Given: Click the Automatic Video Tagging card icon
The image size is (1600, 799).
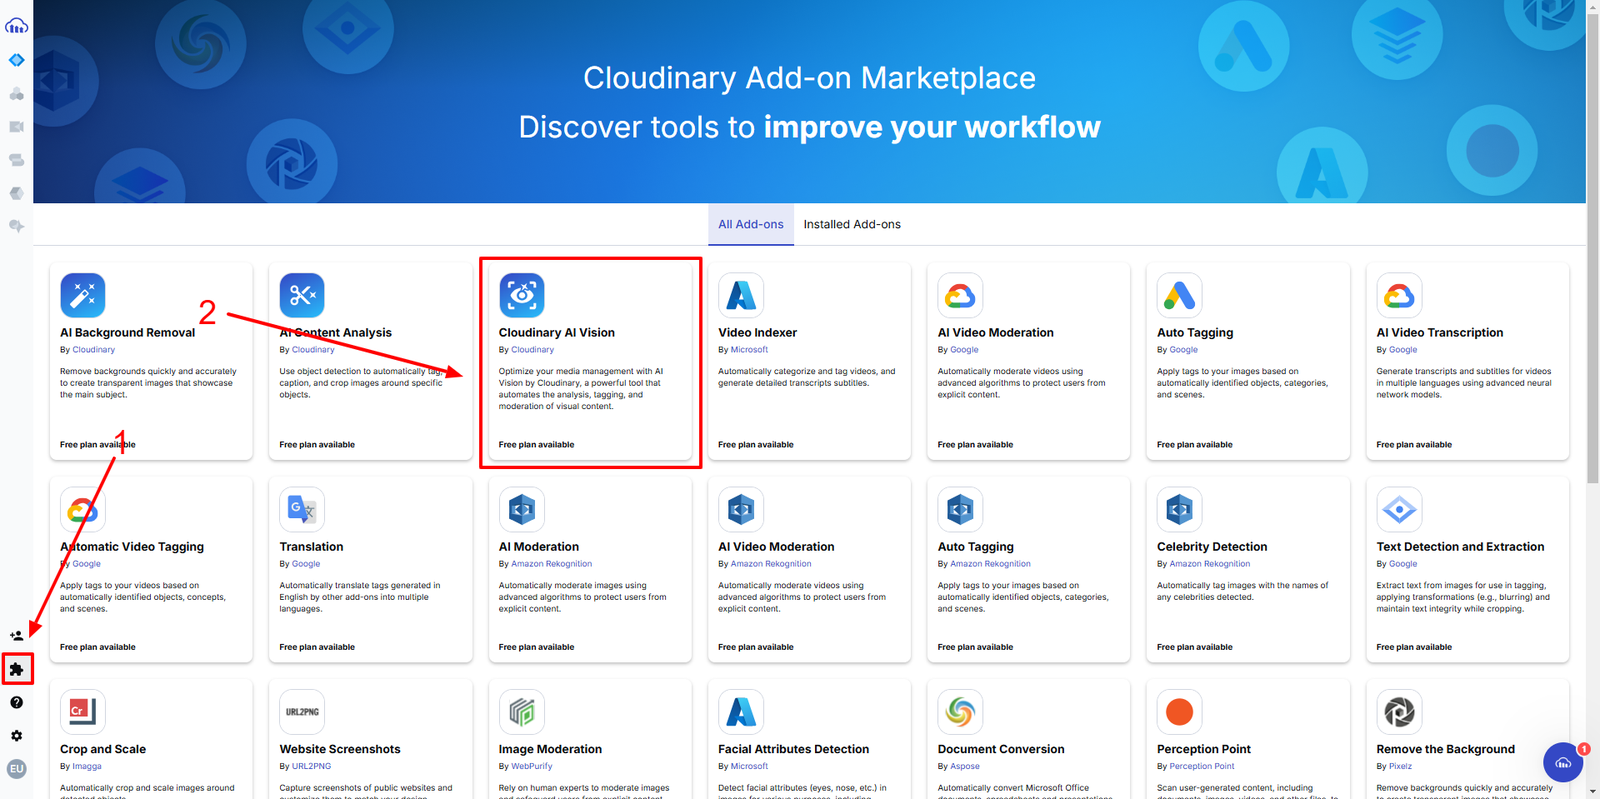Looking at the screenshot, I should (83, 509).
